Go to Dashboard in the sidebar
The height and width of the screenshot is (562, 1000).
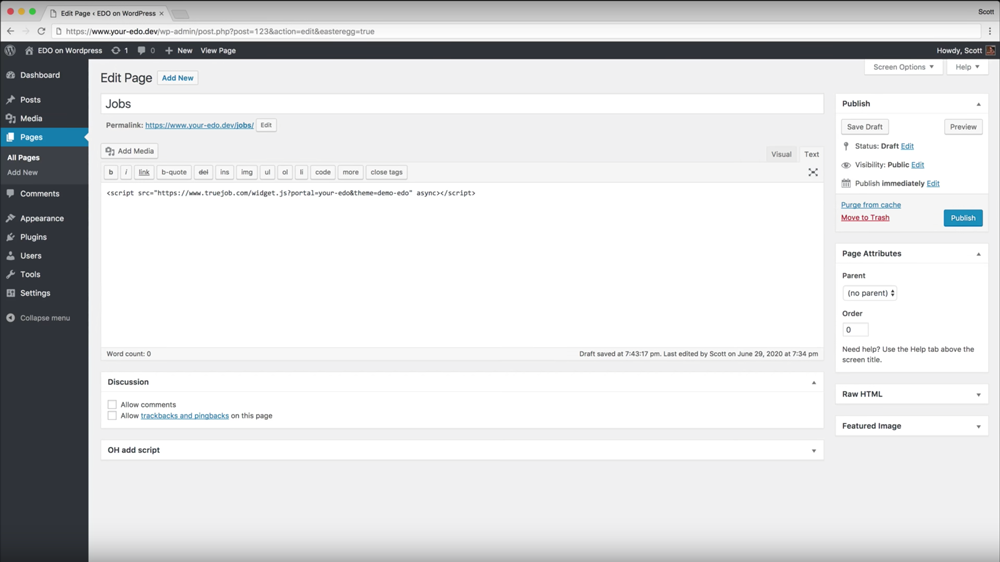(40, 75)
